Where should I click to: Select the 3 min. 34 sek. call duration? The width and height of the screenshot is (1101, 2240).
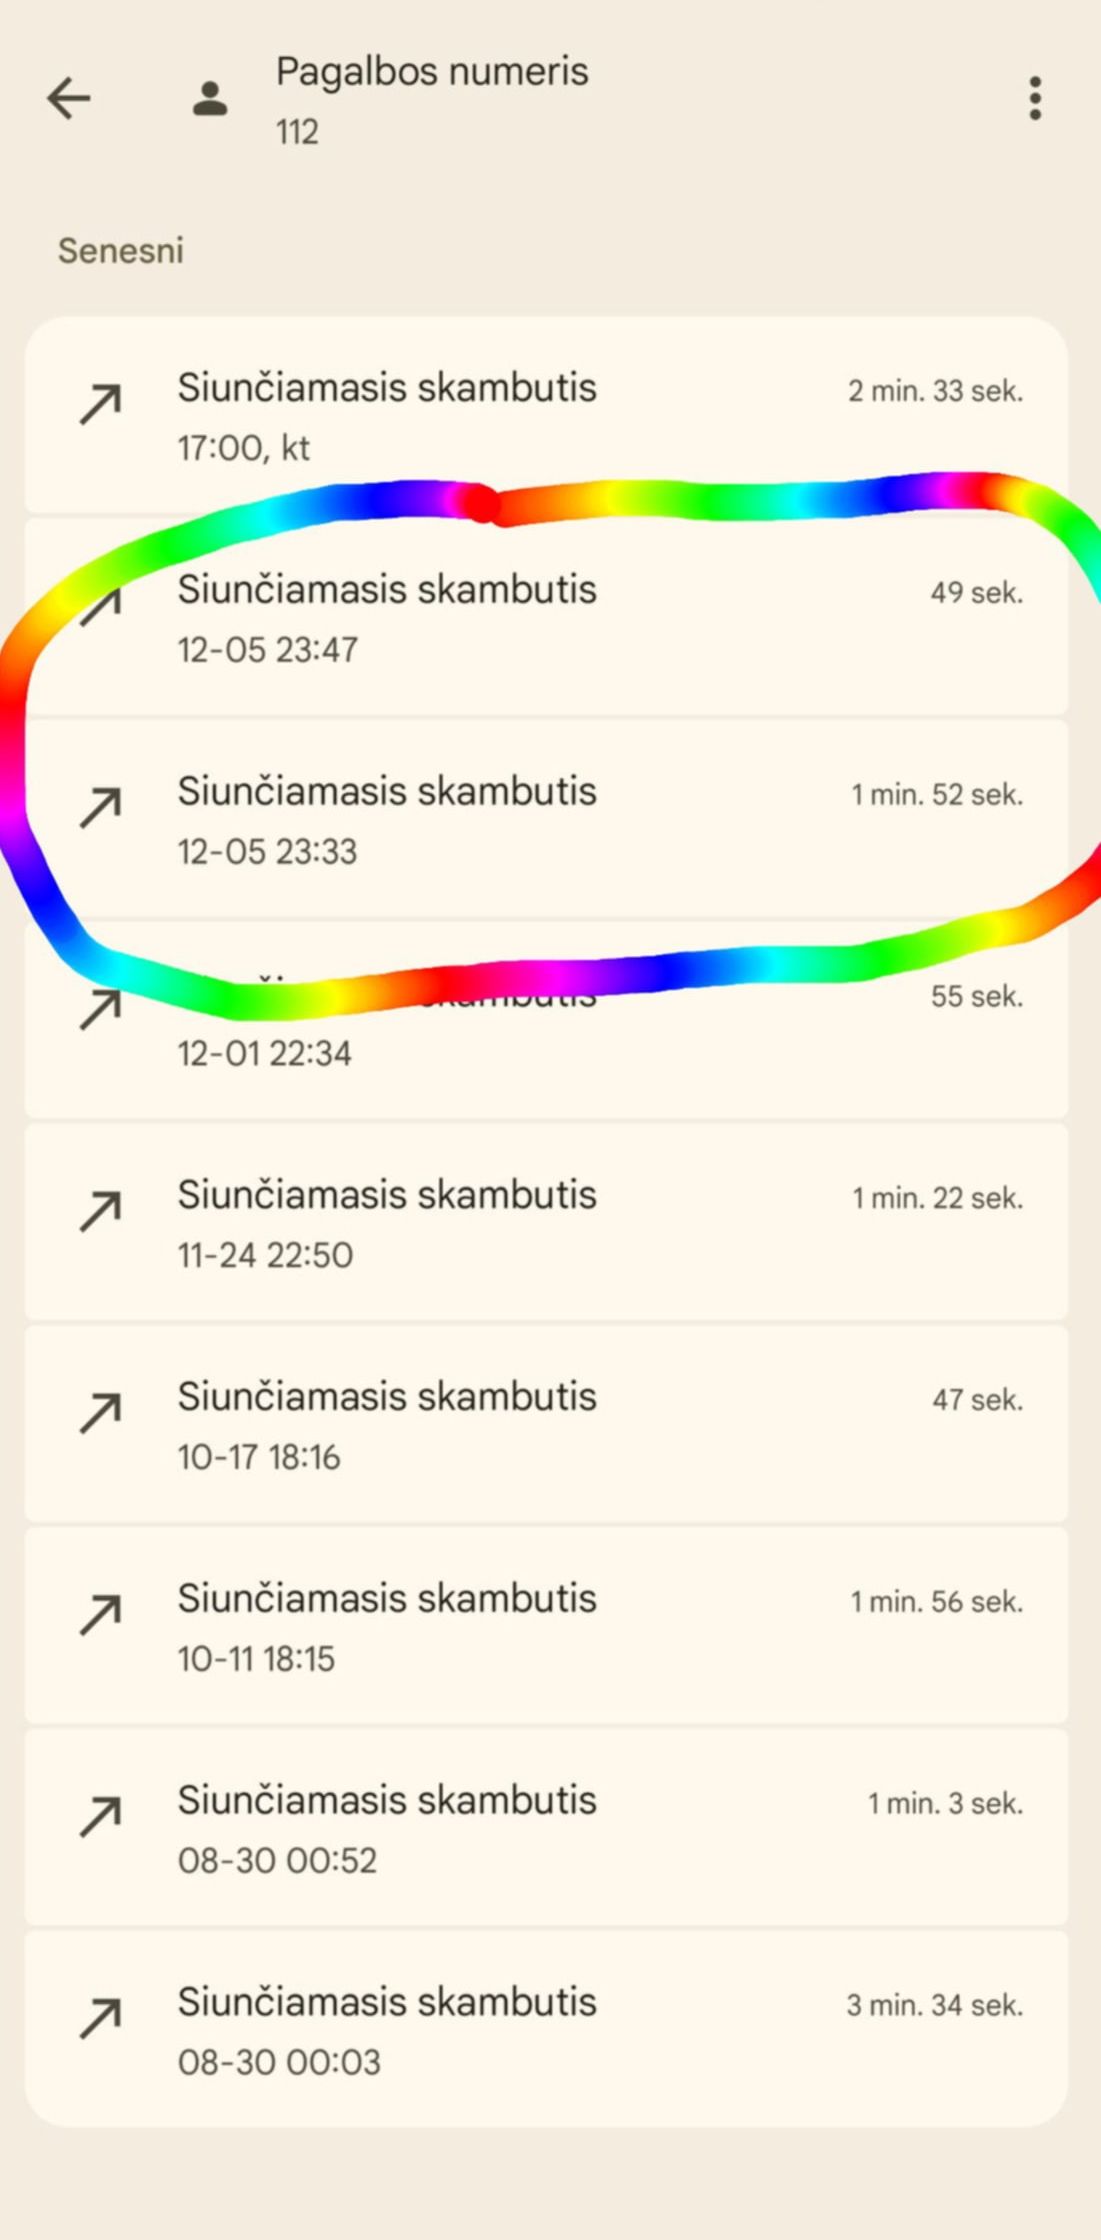click(x=934, y=2005)
